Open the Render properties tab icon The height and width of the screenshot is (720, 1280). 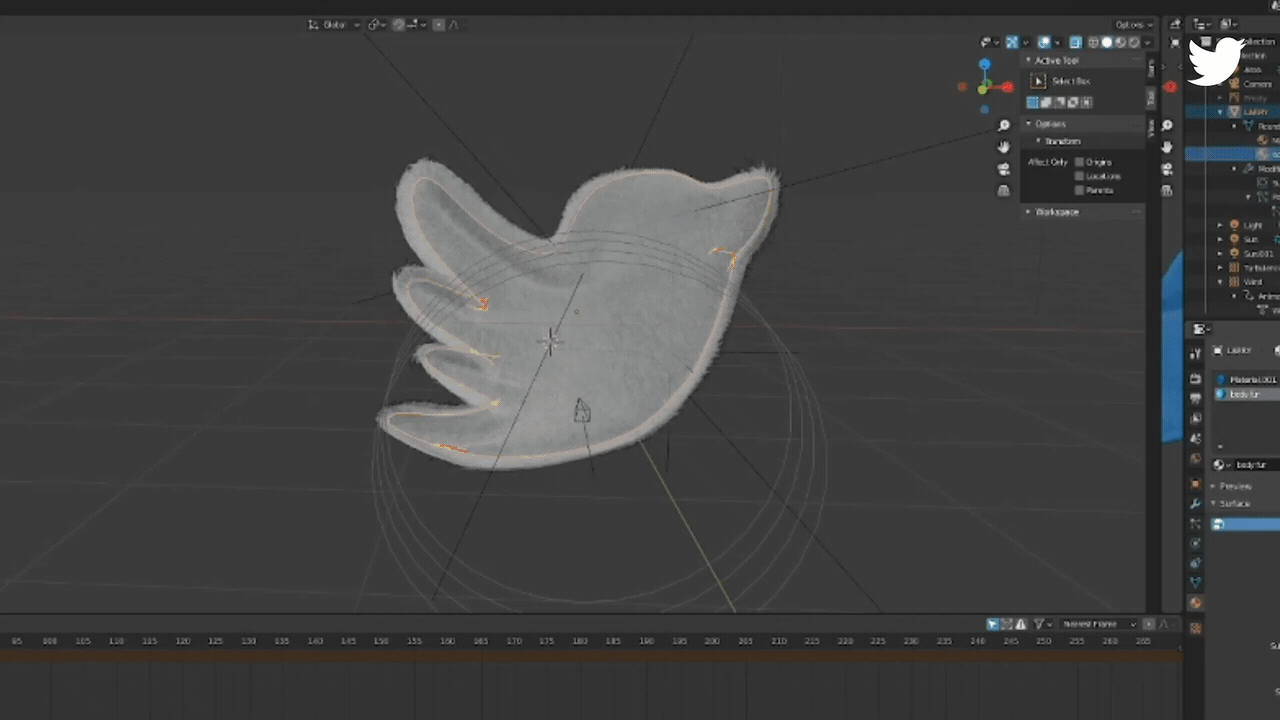pos(1195,378)
